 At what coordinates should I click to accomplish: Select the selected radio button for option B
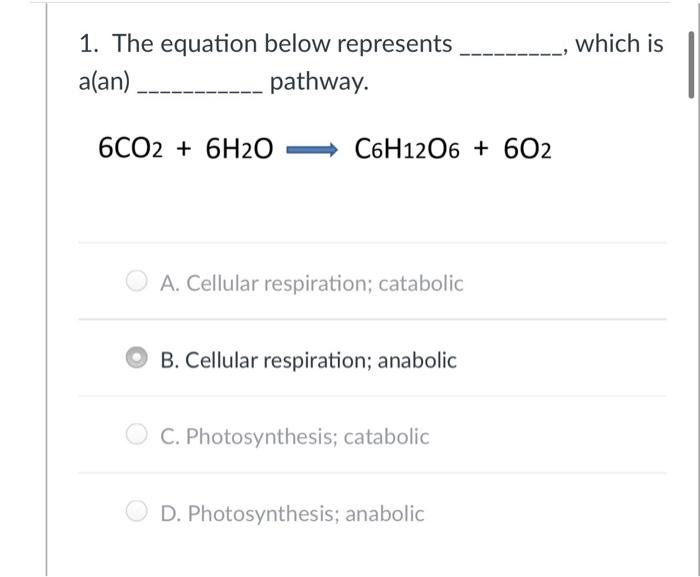[x=139, y=360]
